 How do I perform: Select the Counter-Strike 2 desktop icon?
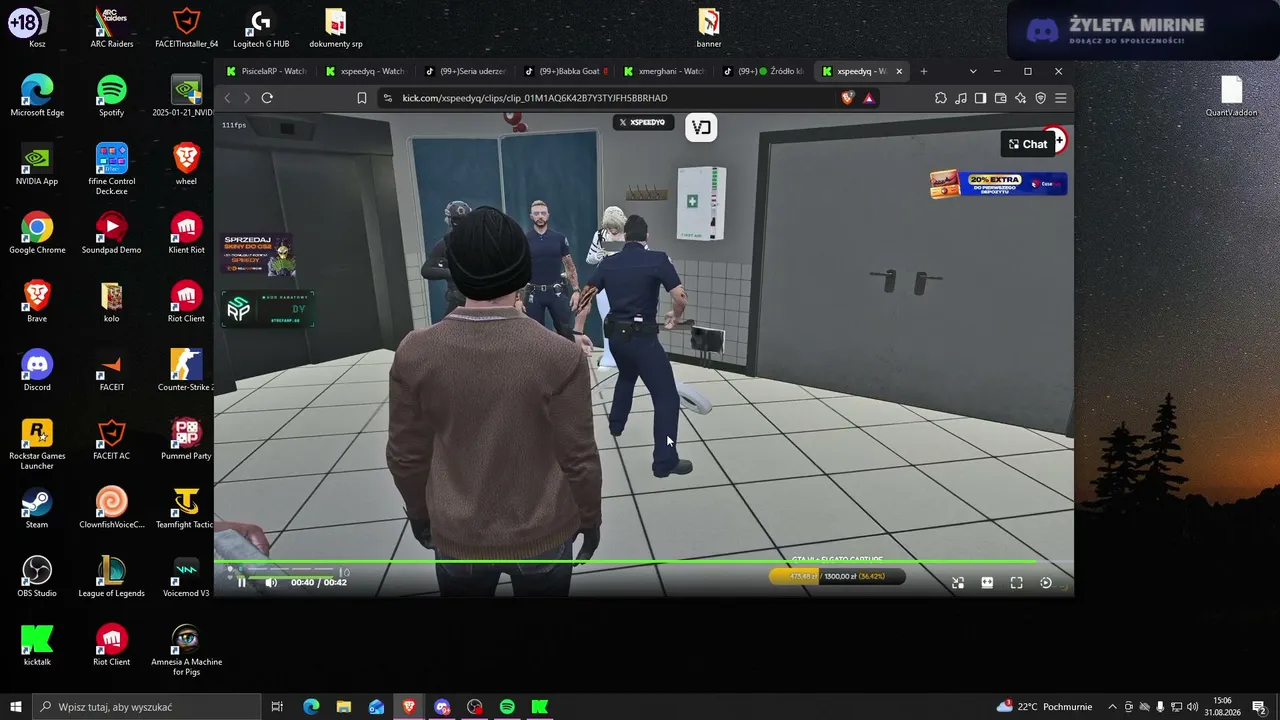[185, 370]
